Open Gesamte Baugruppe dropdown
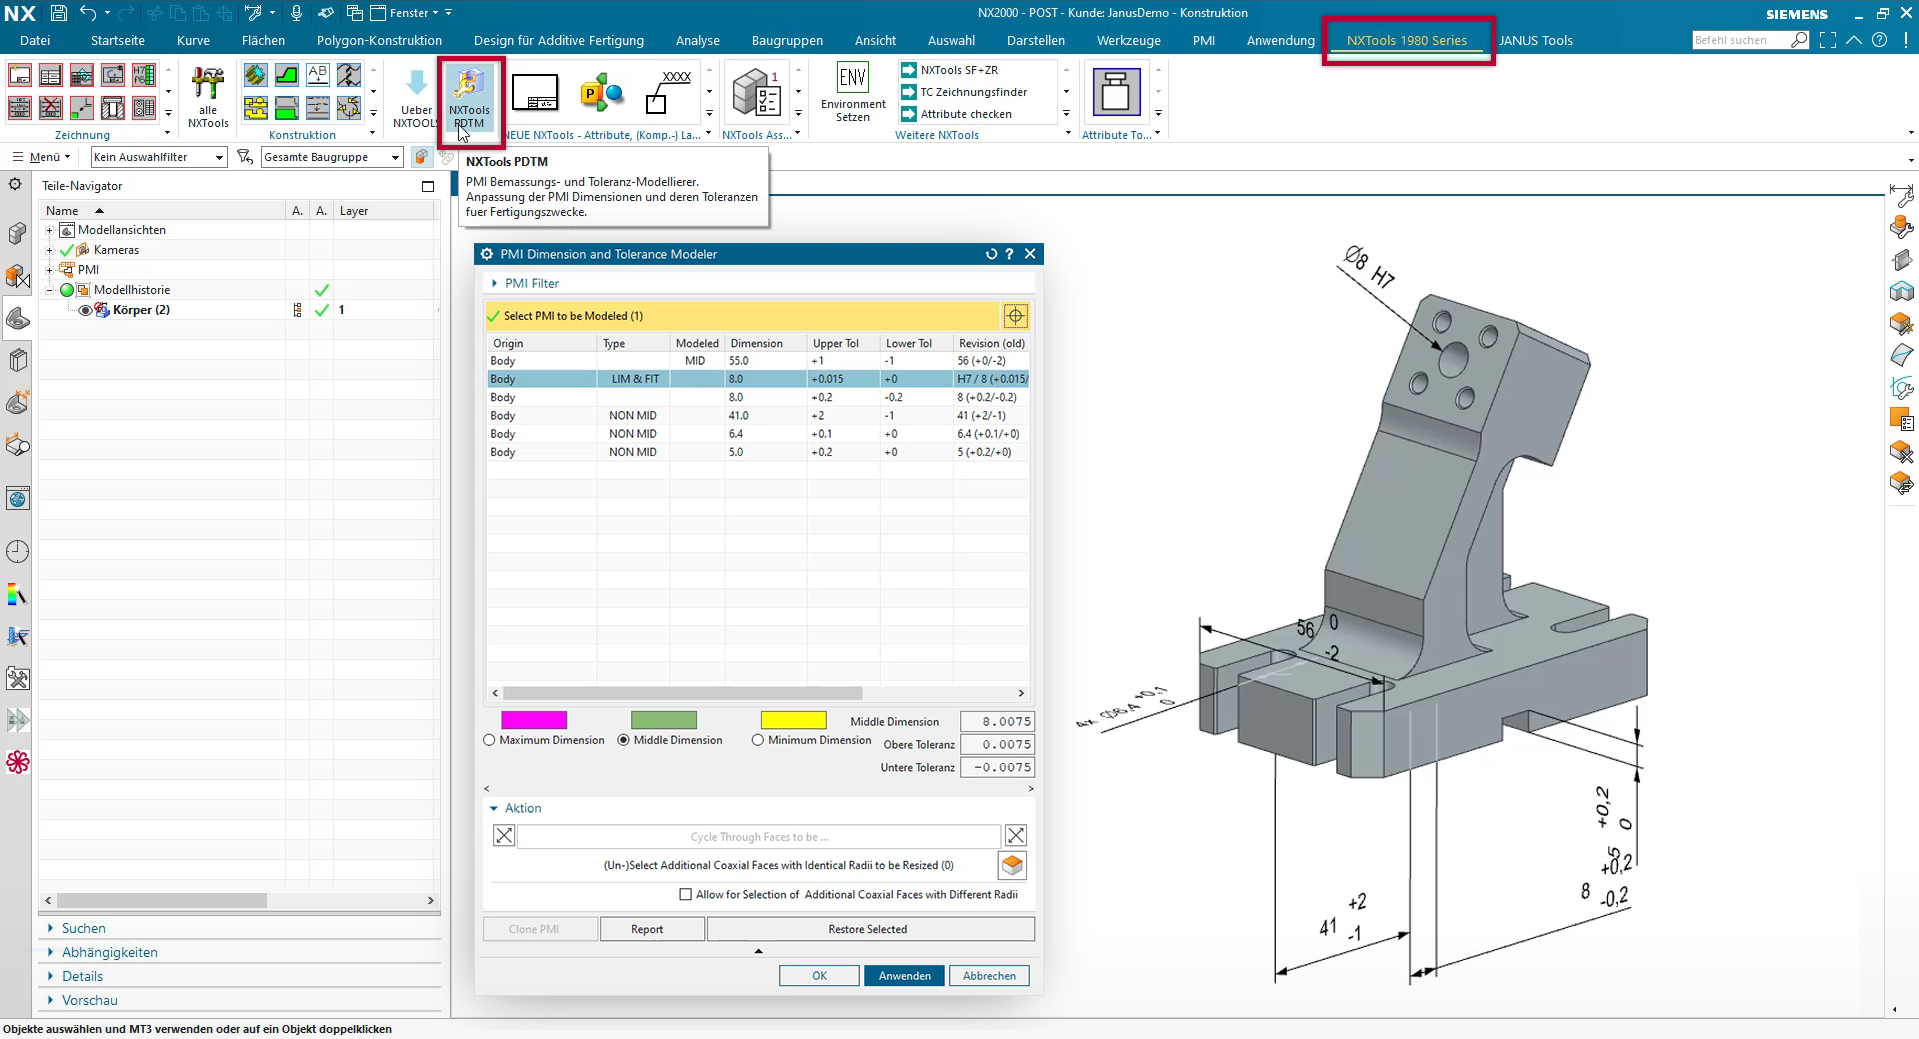Screen dimensions: 1919x1039 coord(332,157)
